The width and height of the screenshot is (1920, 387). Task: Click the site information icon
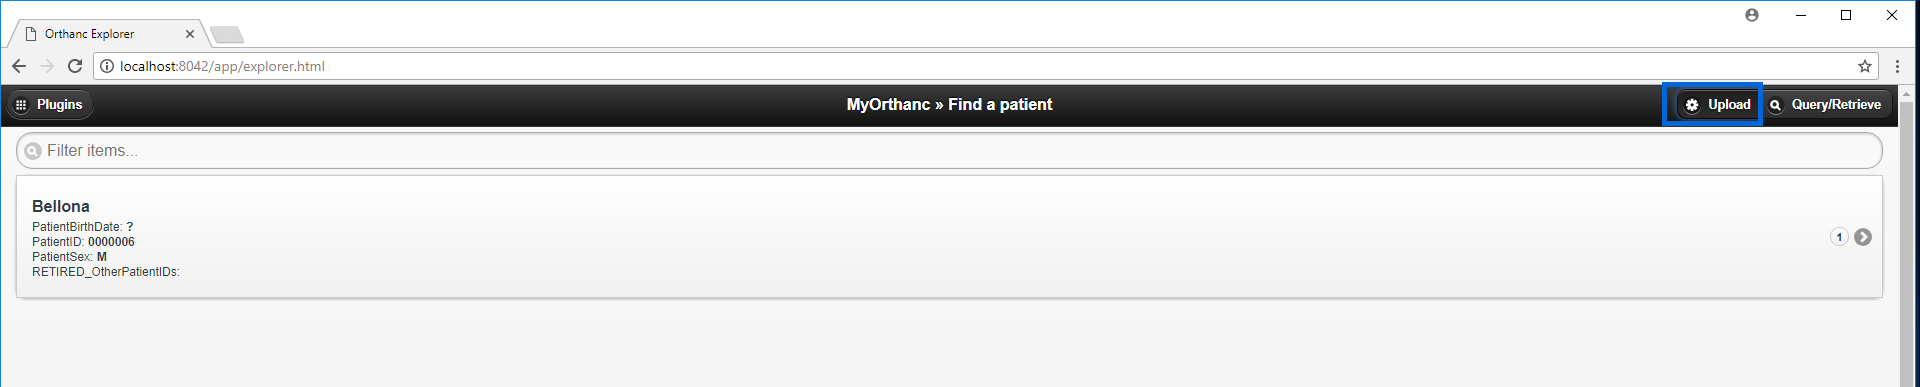pos(107,66)
